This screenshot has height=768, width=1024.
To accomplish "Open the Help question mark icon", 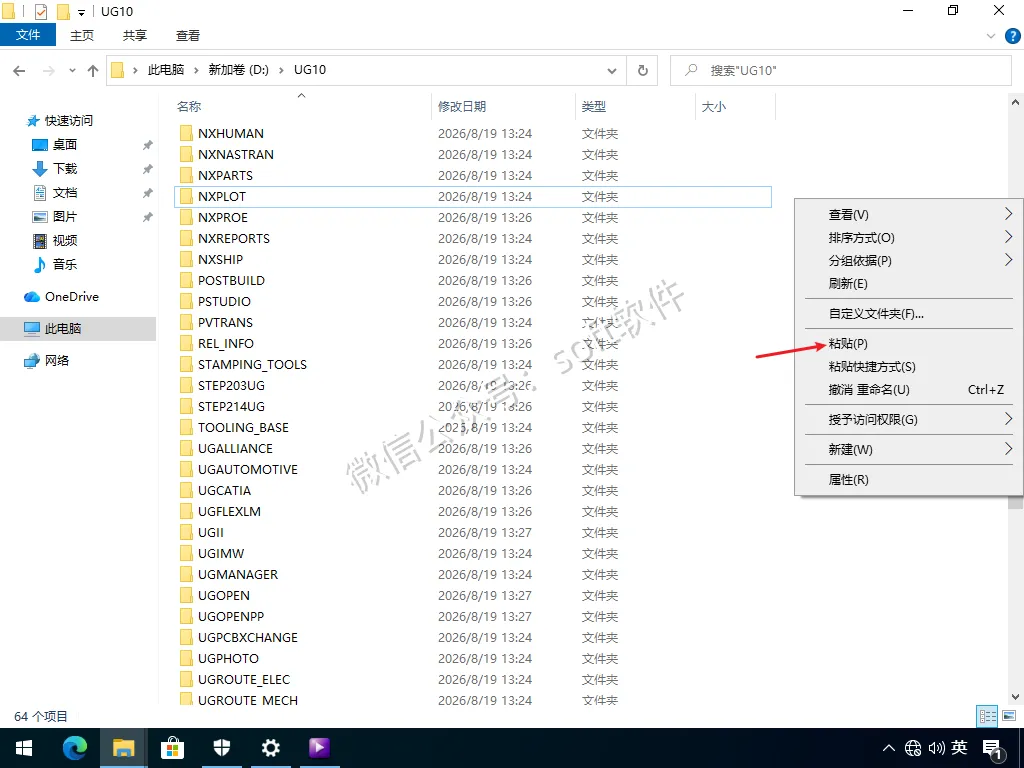I will pos(1012,36).
